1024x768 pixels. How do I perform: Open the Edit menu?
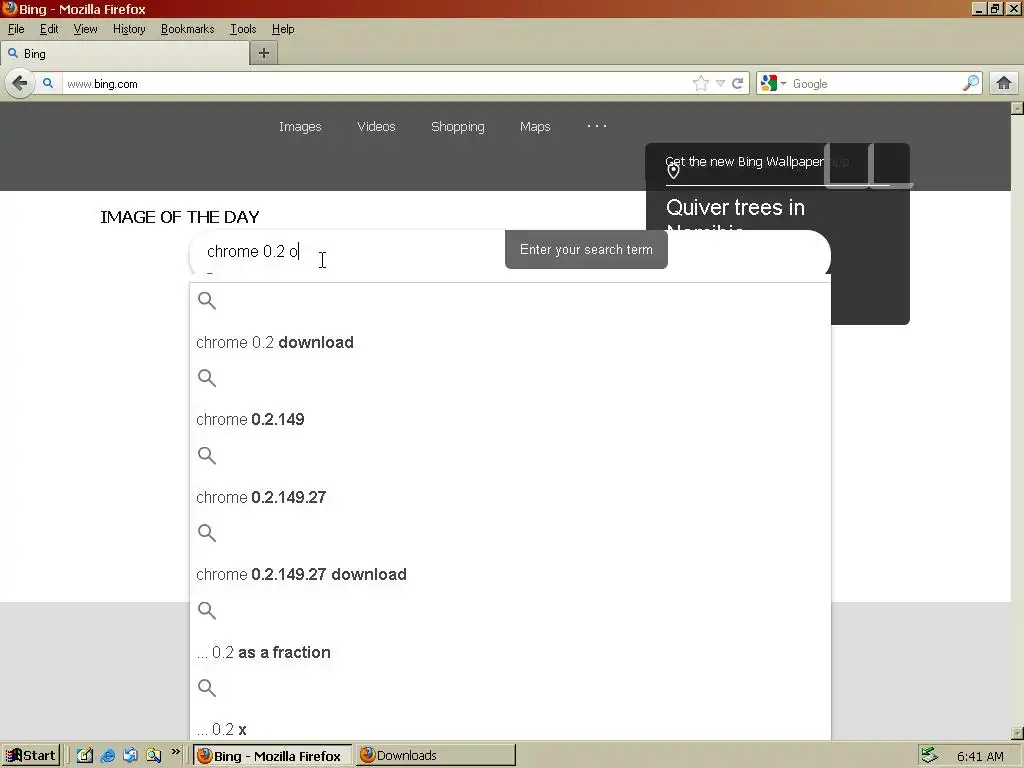(x=49, y=29)
